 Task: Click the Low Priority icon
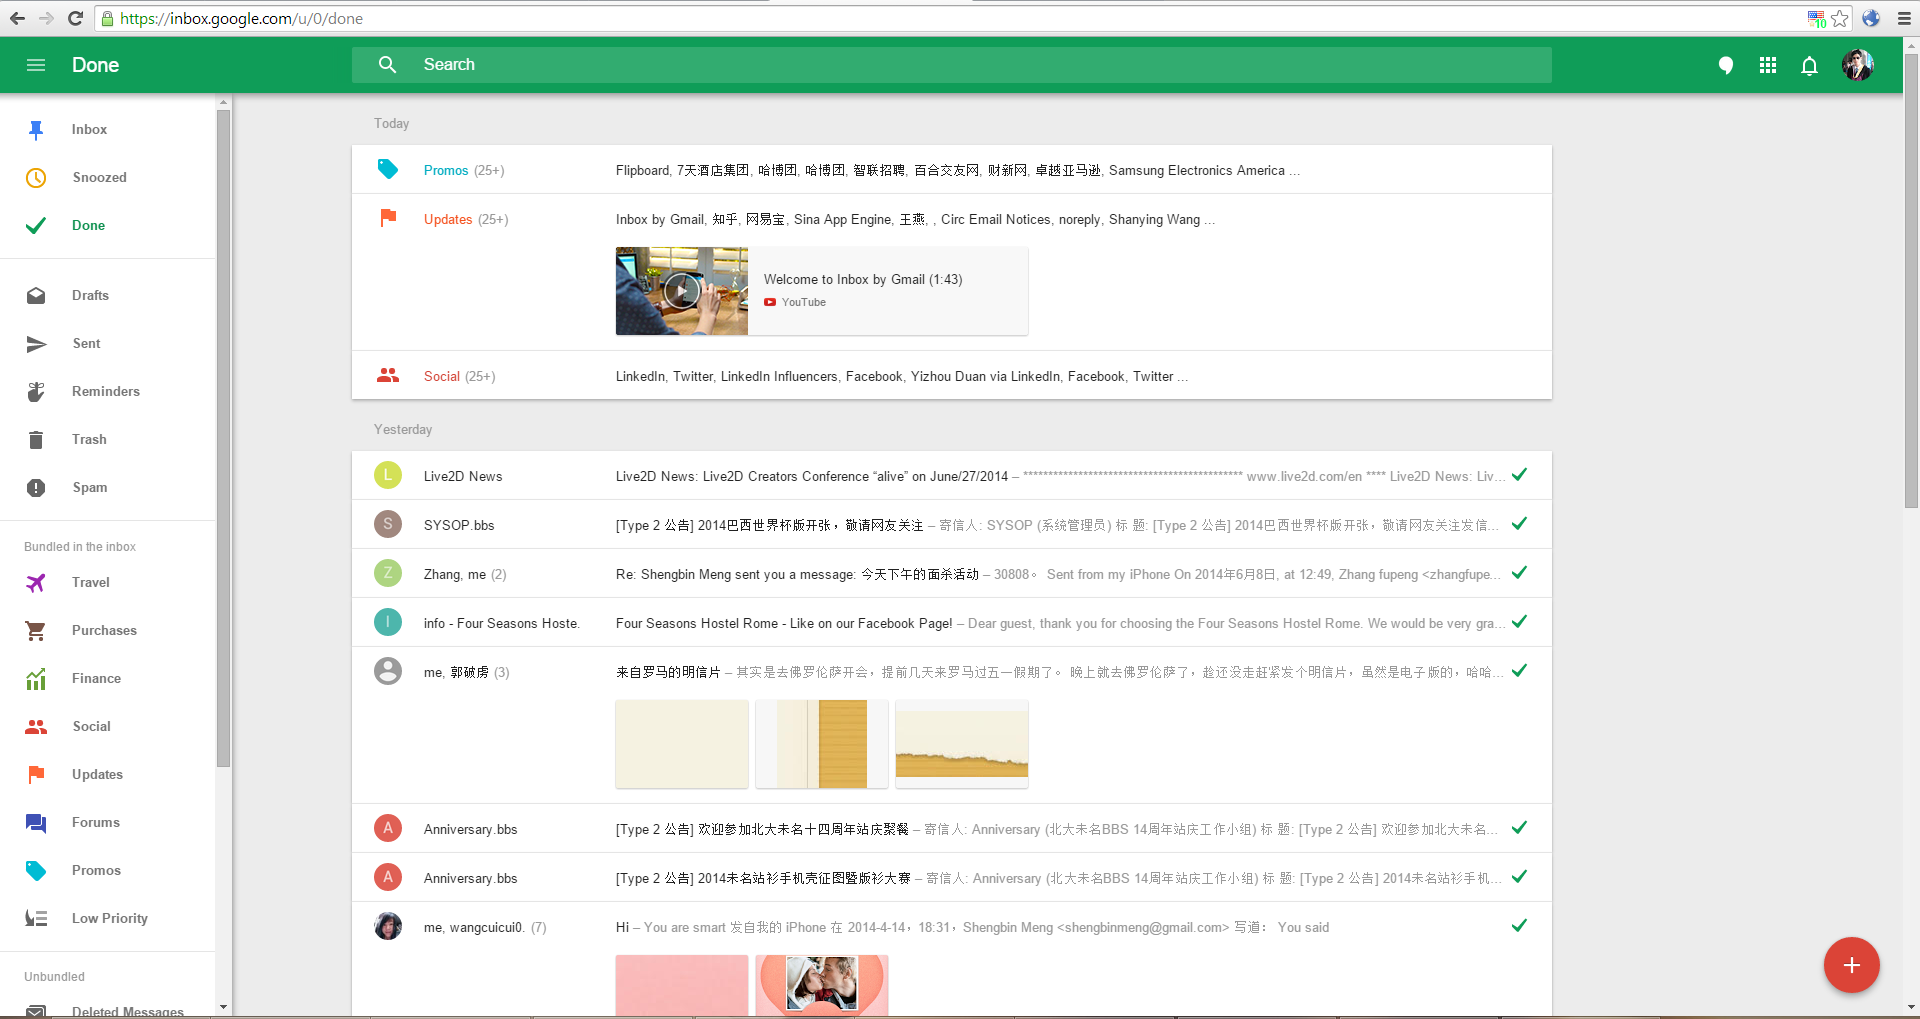tap(36, 919)
